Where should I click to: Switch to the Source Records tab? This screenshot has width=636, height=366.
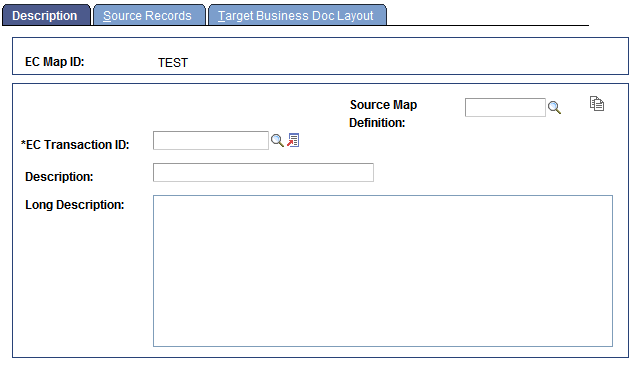pos(149,15)
